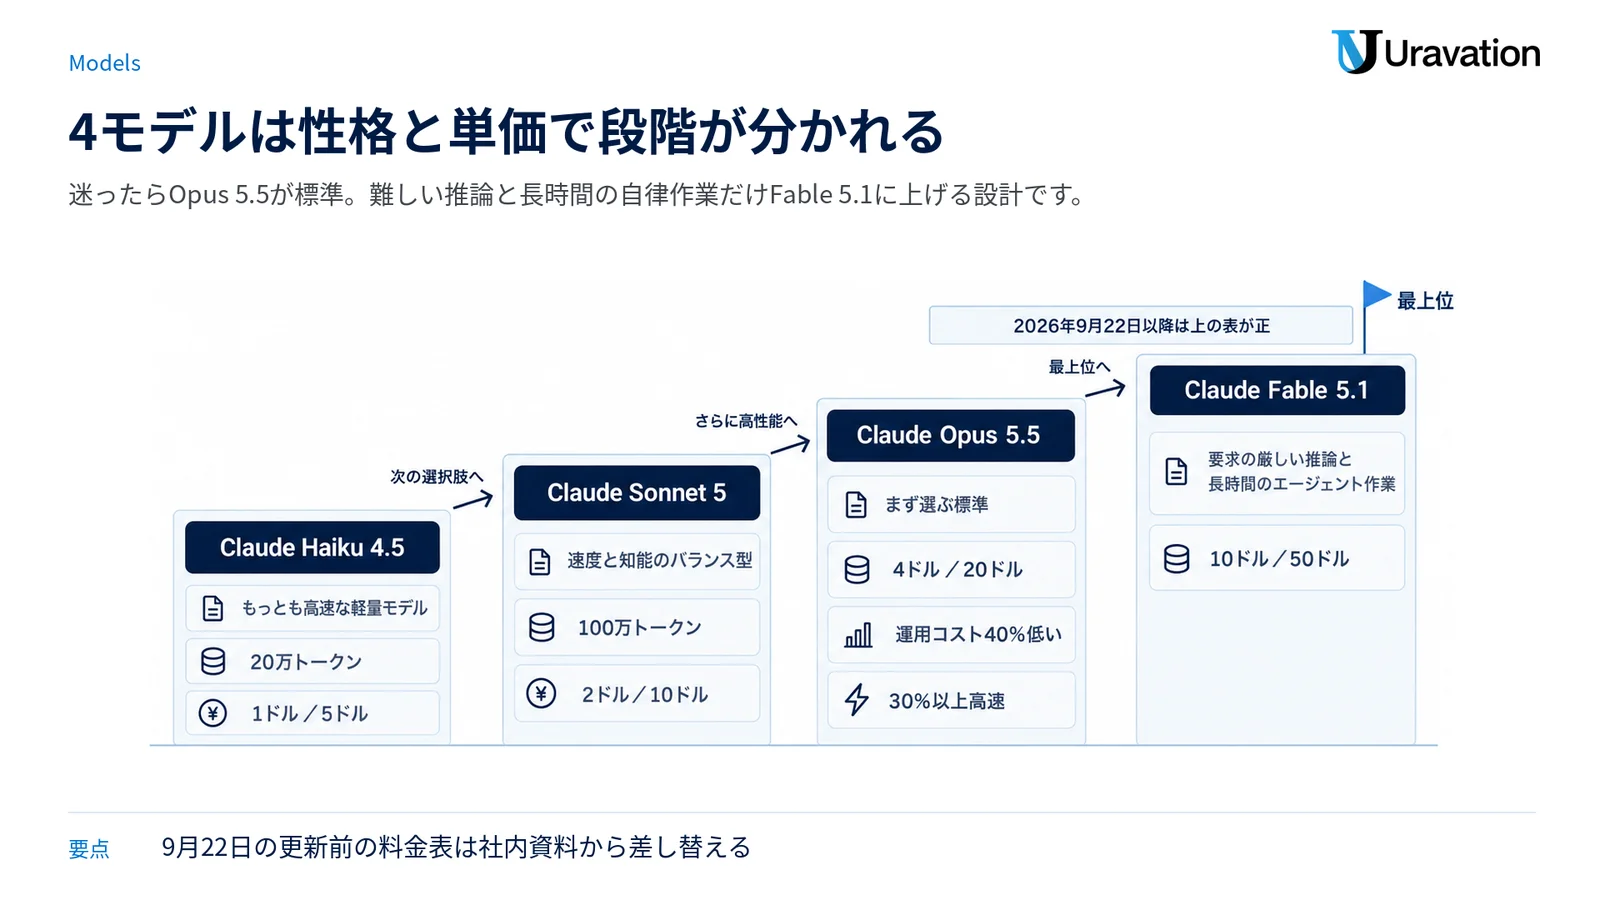Select the Claude Haiku 4.5 header

(x=312, y=547)
